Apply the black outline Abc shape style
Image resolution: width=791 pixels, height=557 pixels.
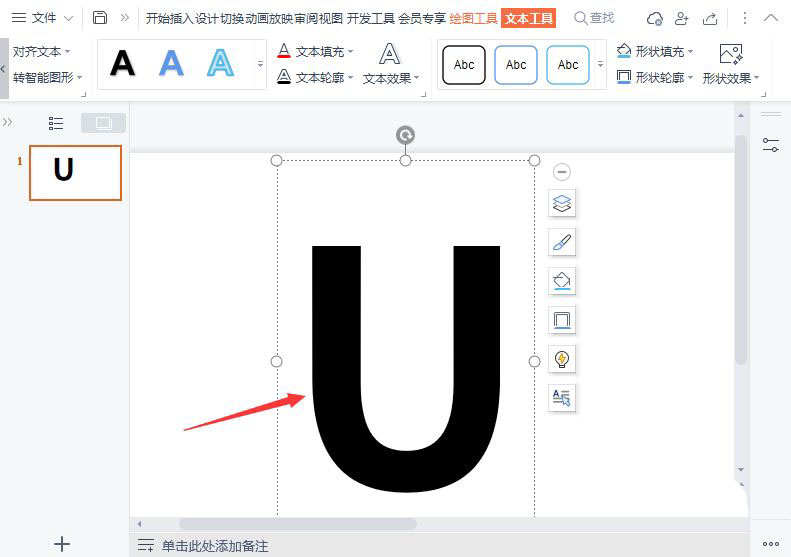464,65
